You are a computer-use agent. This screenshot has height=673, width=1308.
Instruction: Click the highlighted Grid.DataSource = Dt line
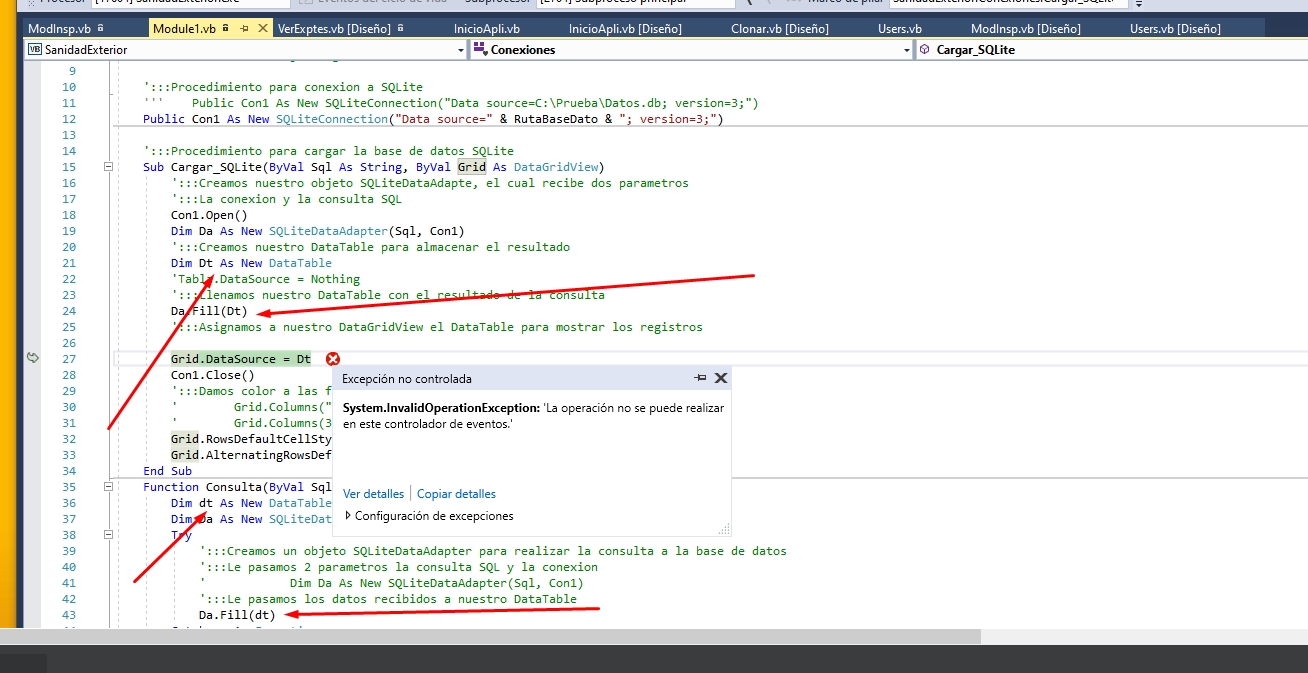tap(241, 359)
